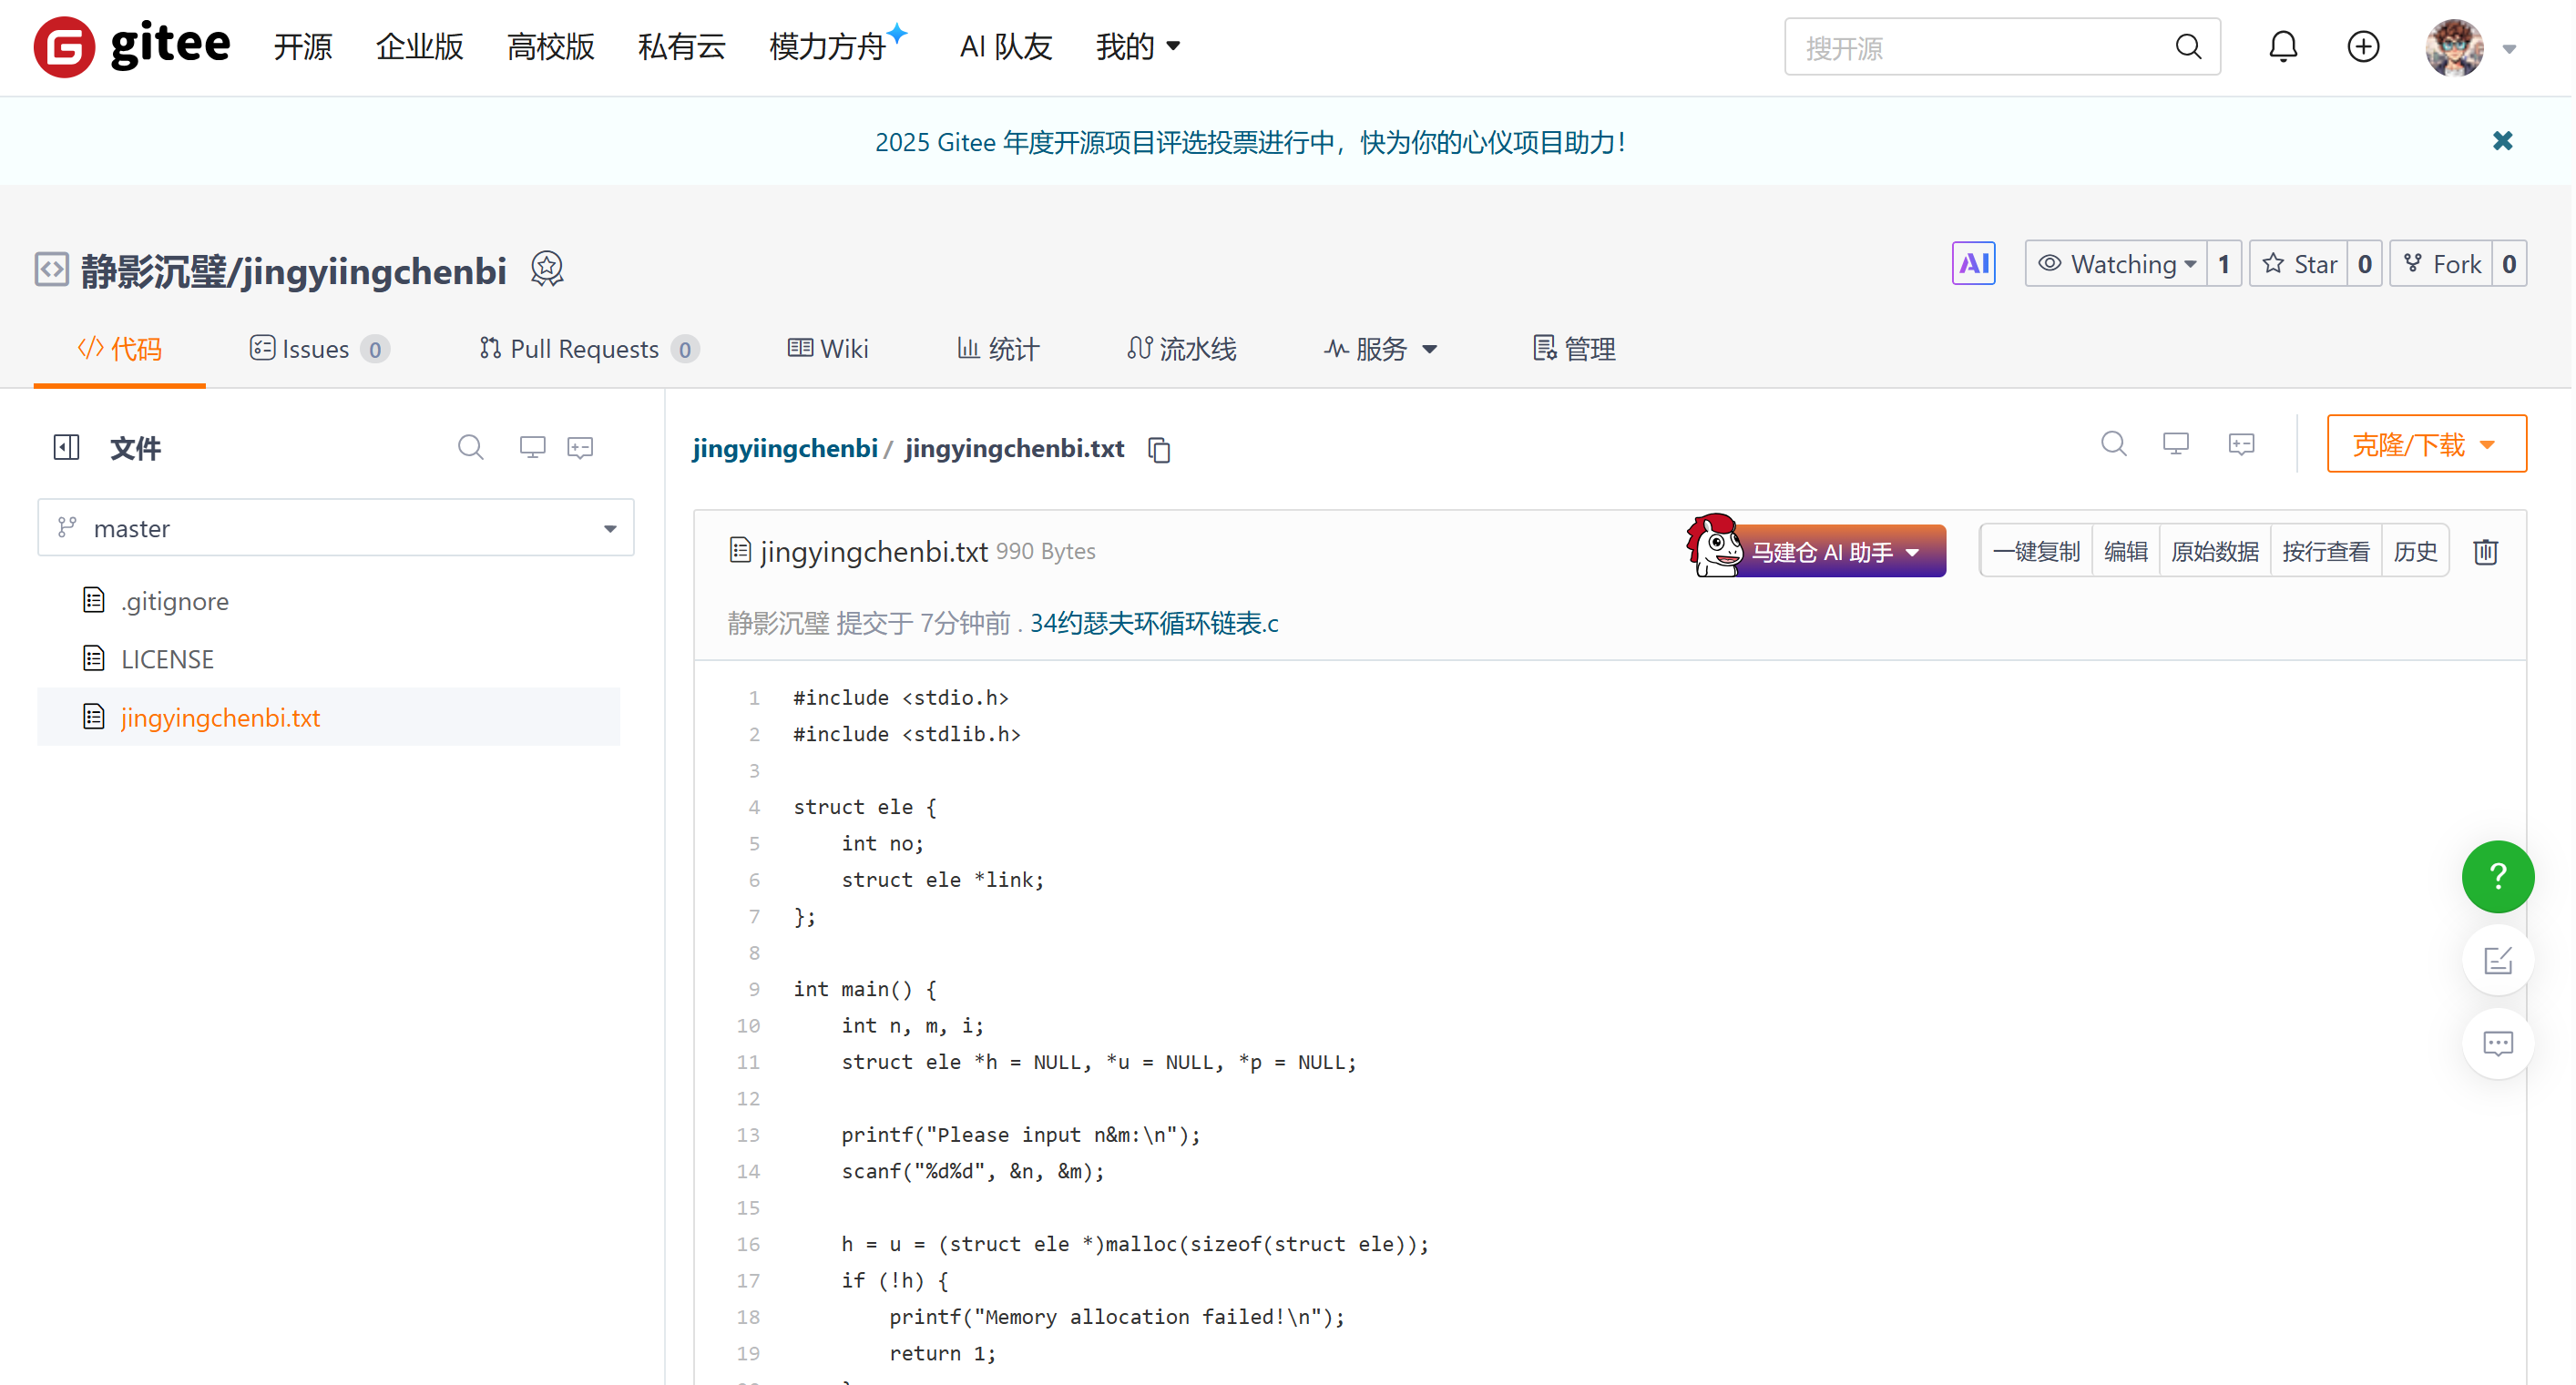Open the Pull Requests tab
Screen dimensions: 2576x1385
[587, 349]
